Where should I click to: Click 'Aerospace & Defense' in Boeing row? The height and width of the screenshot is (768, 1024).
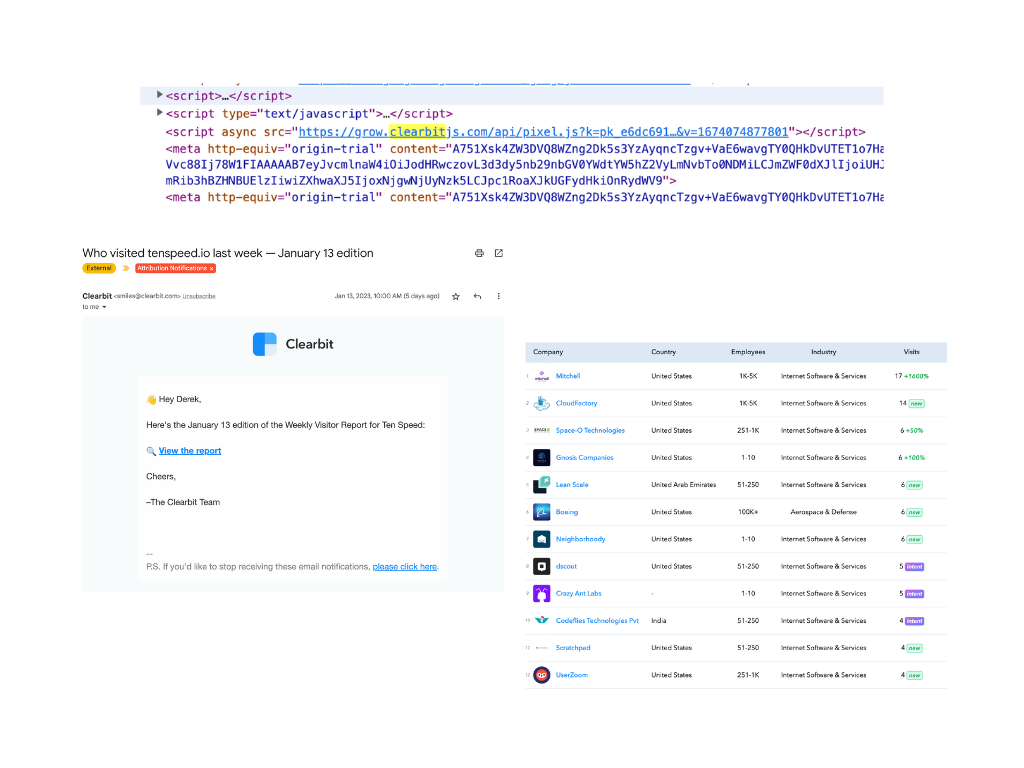tap(824, 512)
